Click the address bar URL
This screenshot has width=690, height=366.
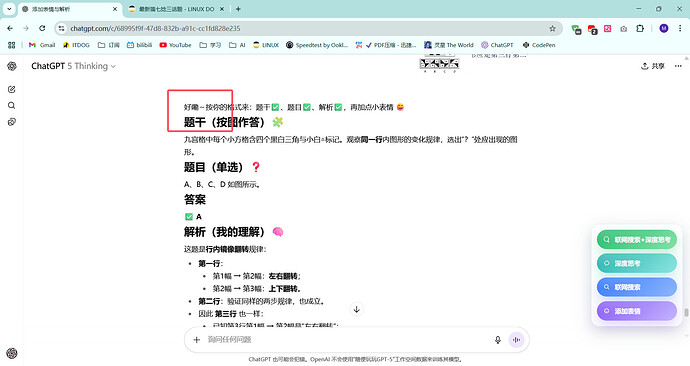pos(155,29)
